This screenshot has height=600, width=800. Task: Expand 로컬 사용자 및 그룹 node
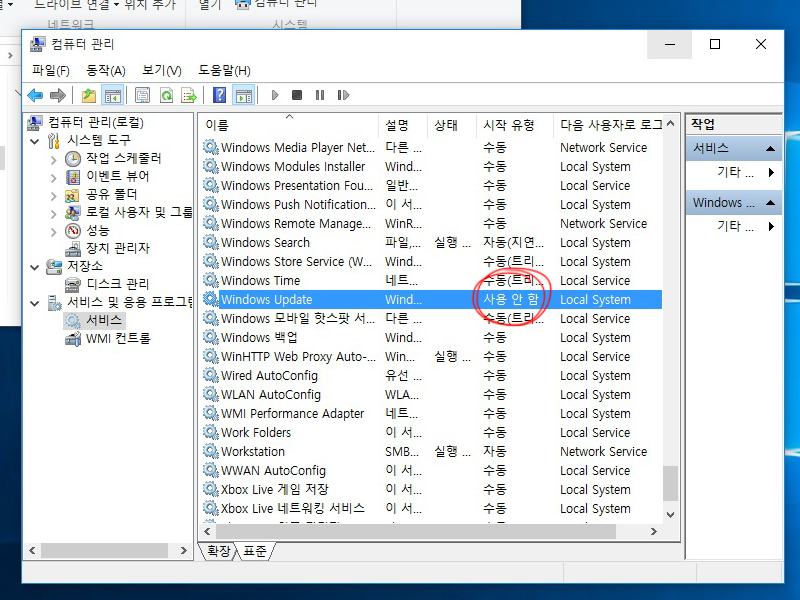pos(54,214)
